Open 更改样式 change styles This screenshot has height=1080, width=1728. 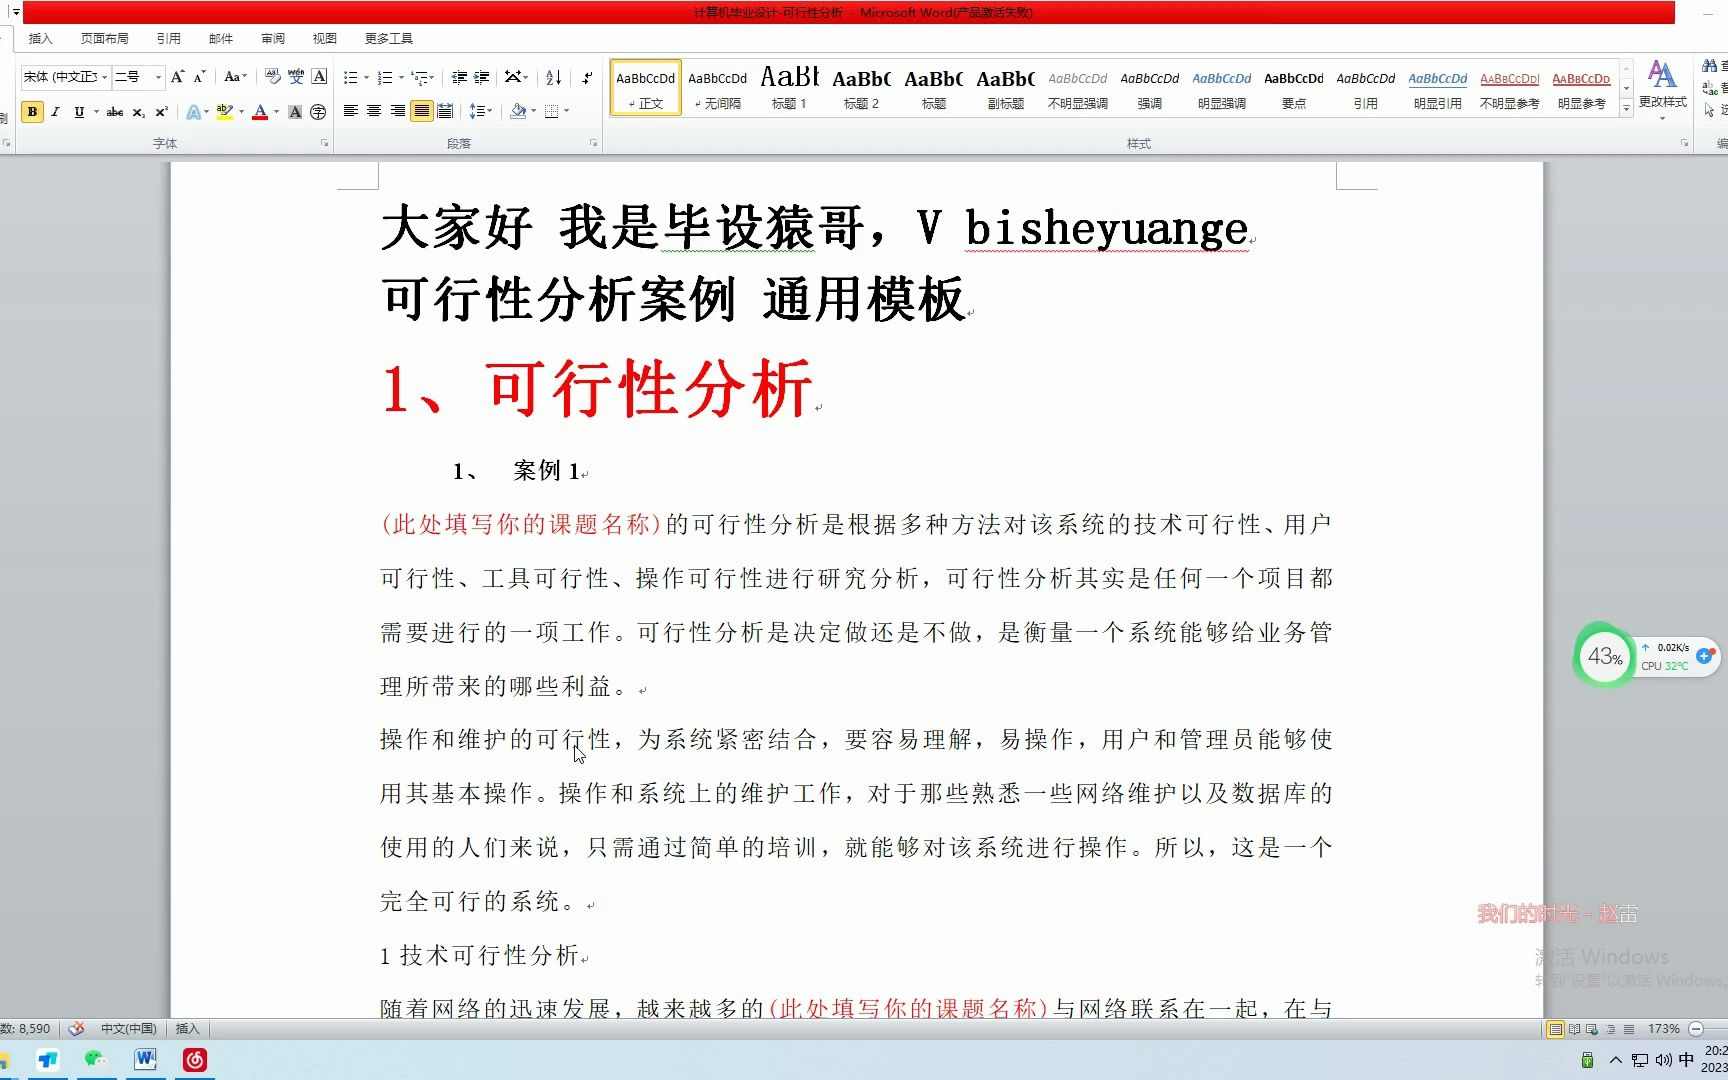1662,88
